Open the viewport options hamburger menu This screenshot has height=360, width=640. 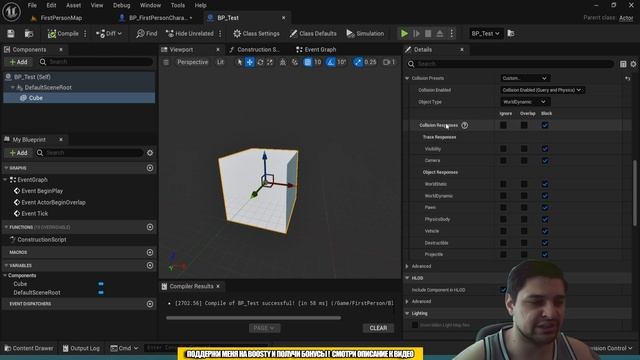(166, 62)
